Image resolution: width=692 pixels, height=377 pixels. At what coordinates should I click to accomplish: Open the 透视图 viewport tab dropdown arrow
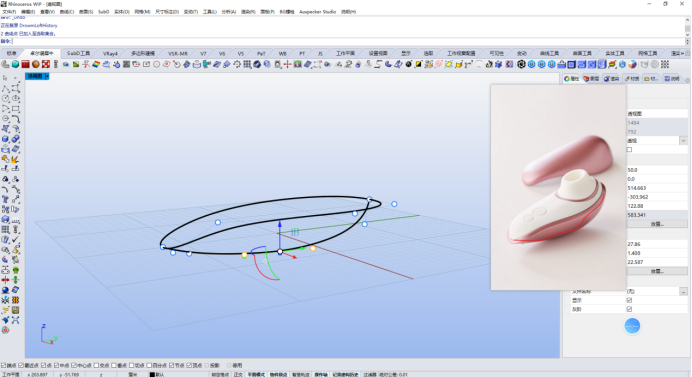click(x=47, y=76)
